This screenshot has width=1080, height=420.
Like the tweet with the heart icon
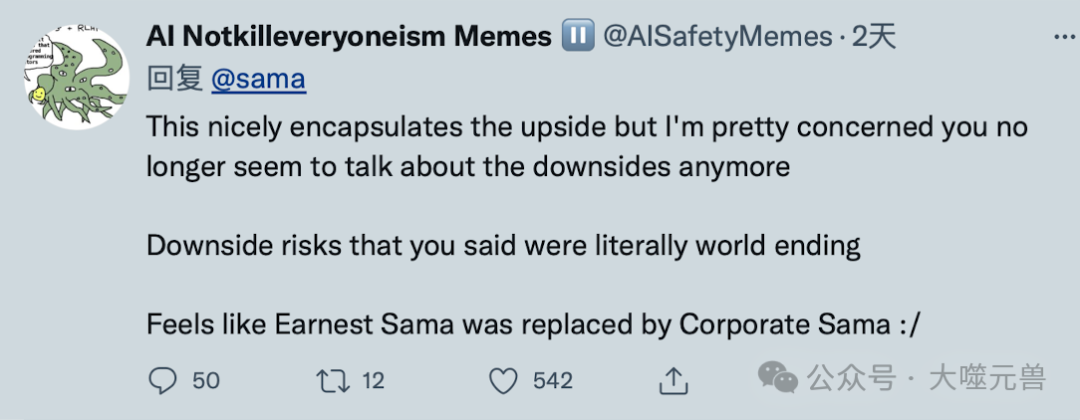(505, 380)
